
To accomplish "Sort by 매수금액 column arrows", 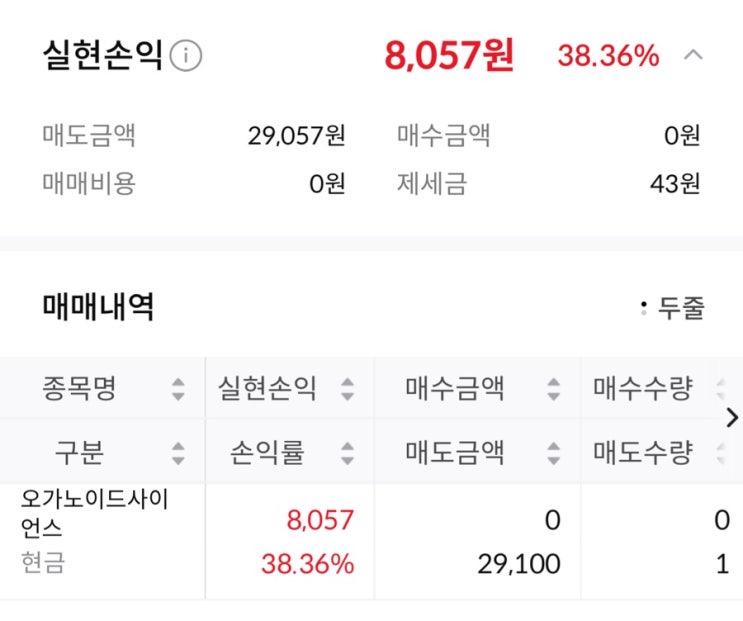I will (554, 388).
